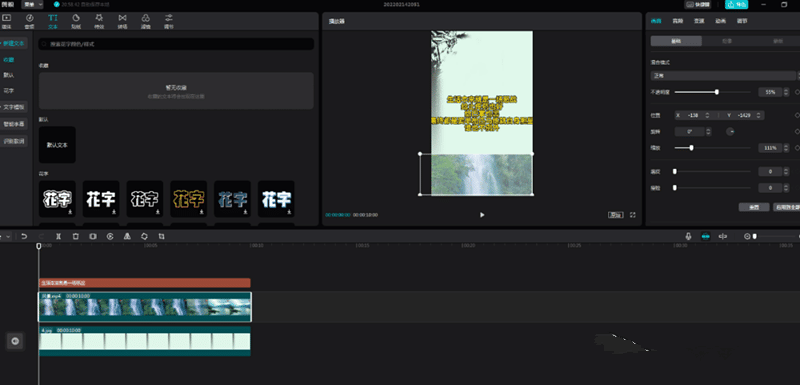Click the opacity slider handle
This screenshot has height=385, width=800.
(x=717, y=92)
